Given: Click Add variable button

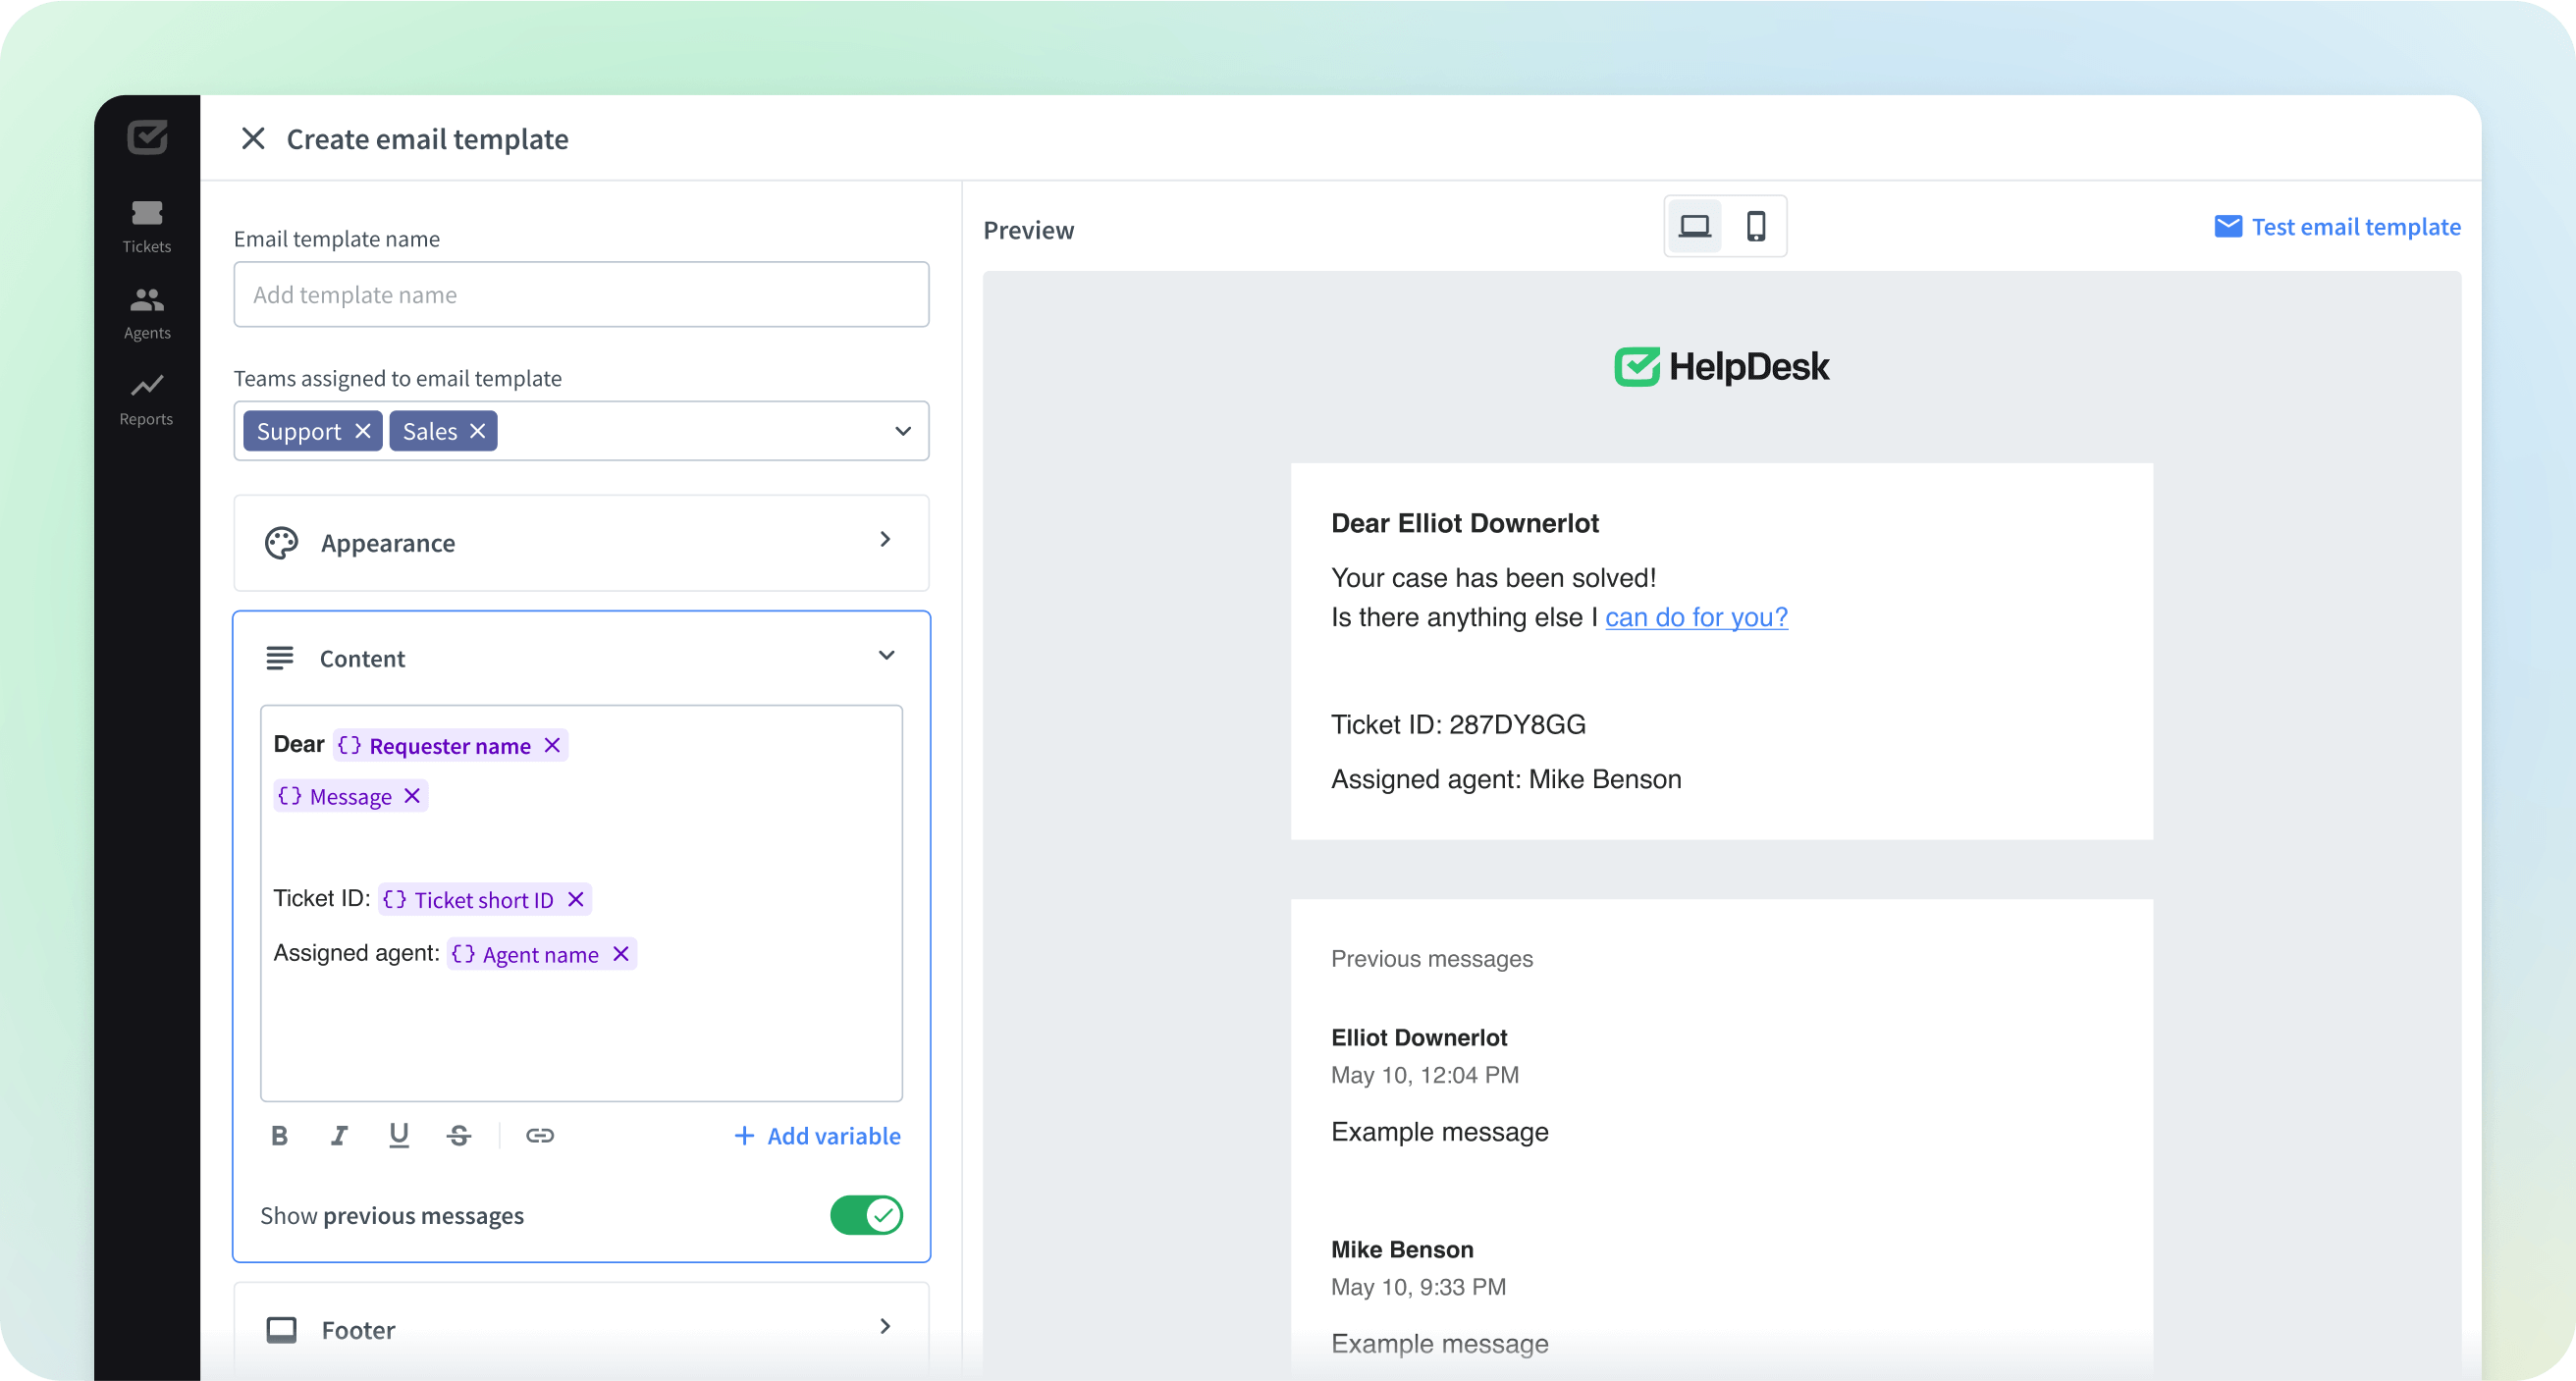Looking at the screenshot, I should point(817,1136).
